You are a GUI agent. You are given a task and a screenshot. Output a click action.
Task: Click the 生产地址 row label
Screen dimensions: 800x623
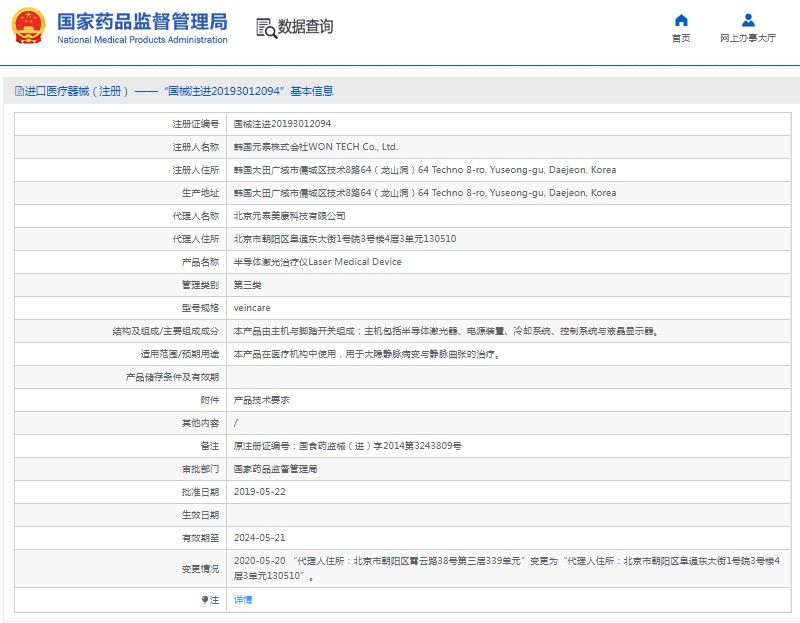coord(200,193)
